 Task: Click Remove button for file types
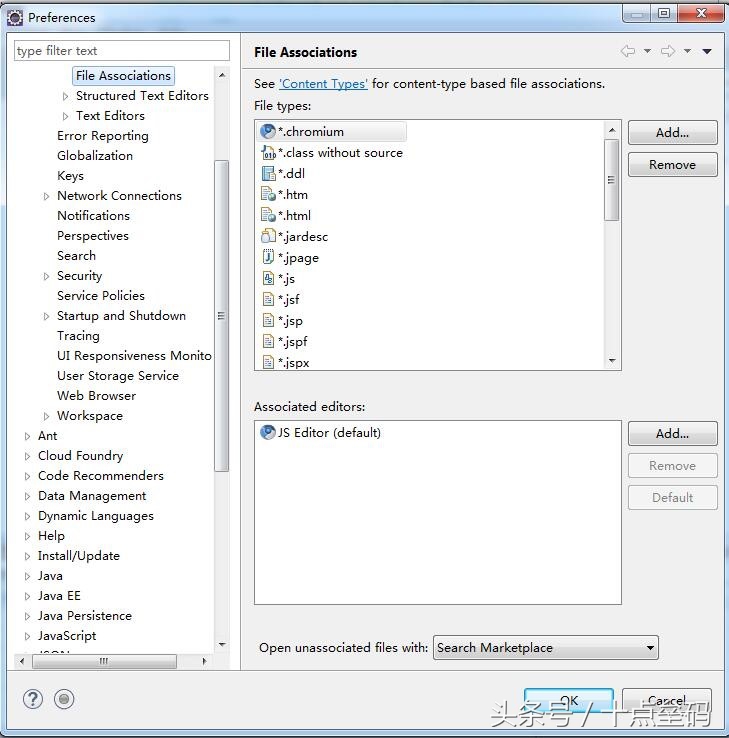coord(672,164)
